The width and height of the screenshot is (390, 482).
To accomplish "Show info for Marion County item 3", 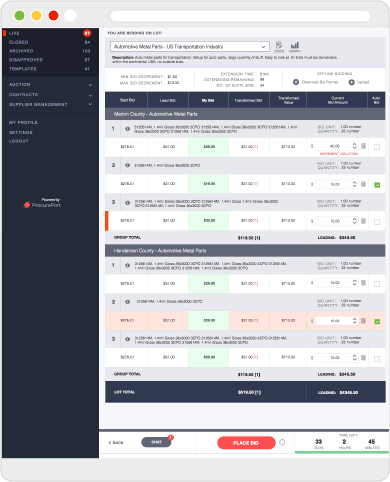I will [x=127, y=203].
